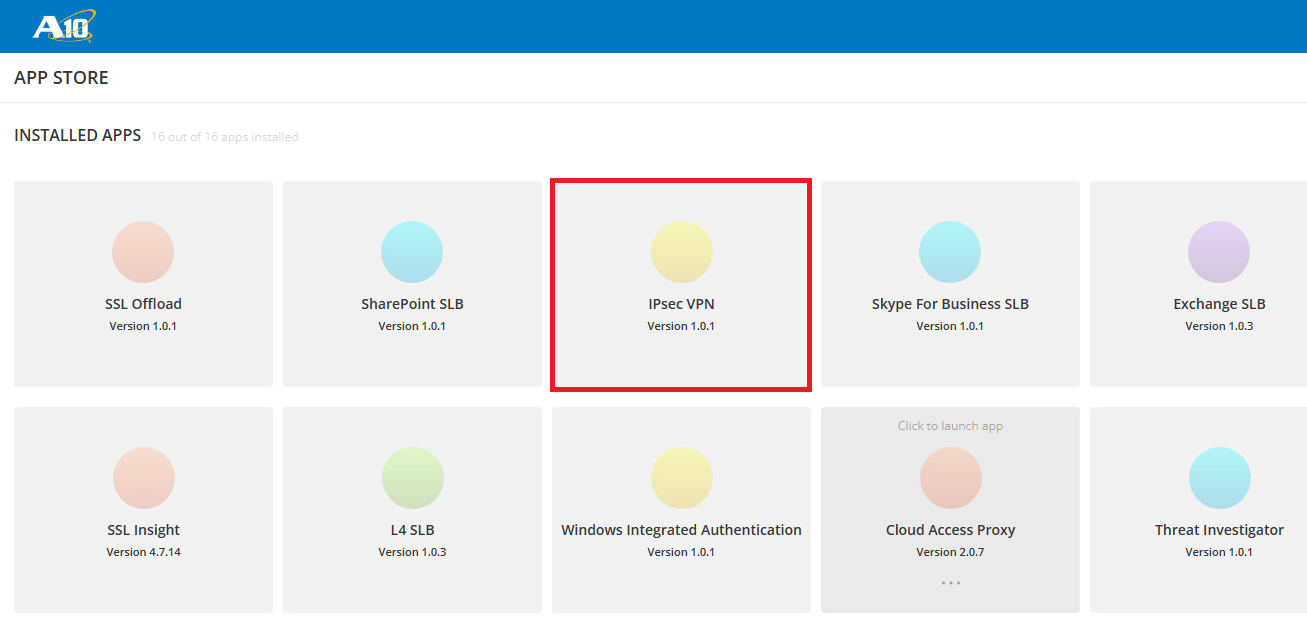Click 'Click to launch app' hint text

950,426
